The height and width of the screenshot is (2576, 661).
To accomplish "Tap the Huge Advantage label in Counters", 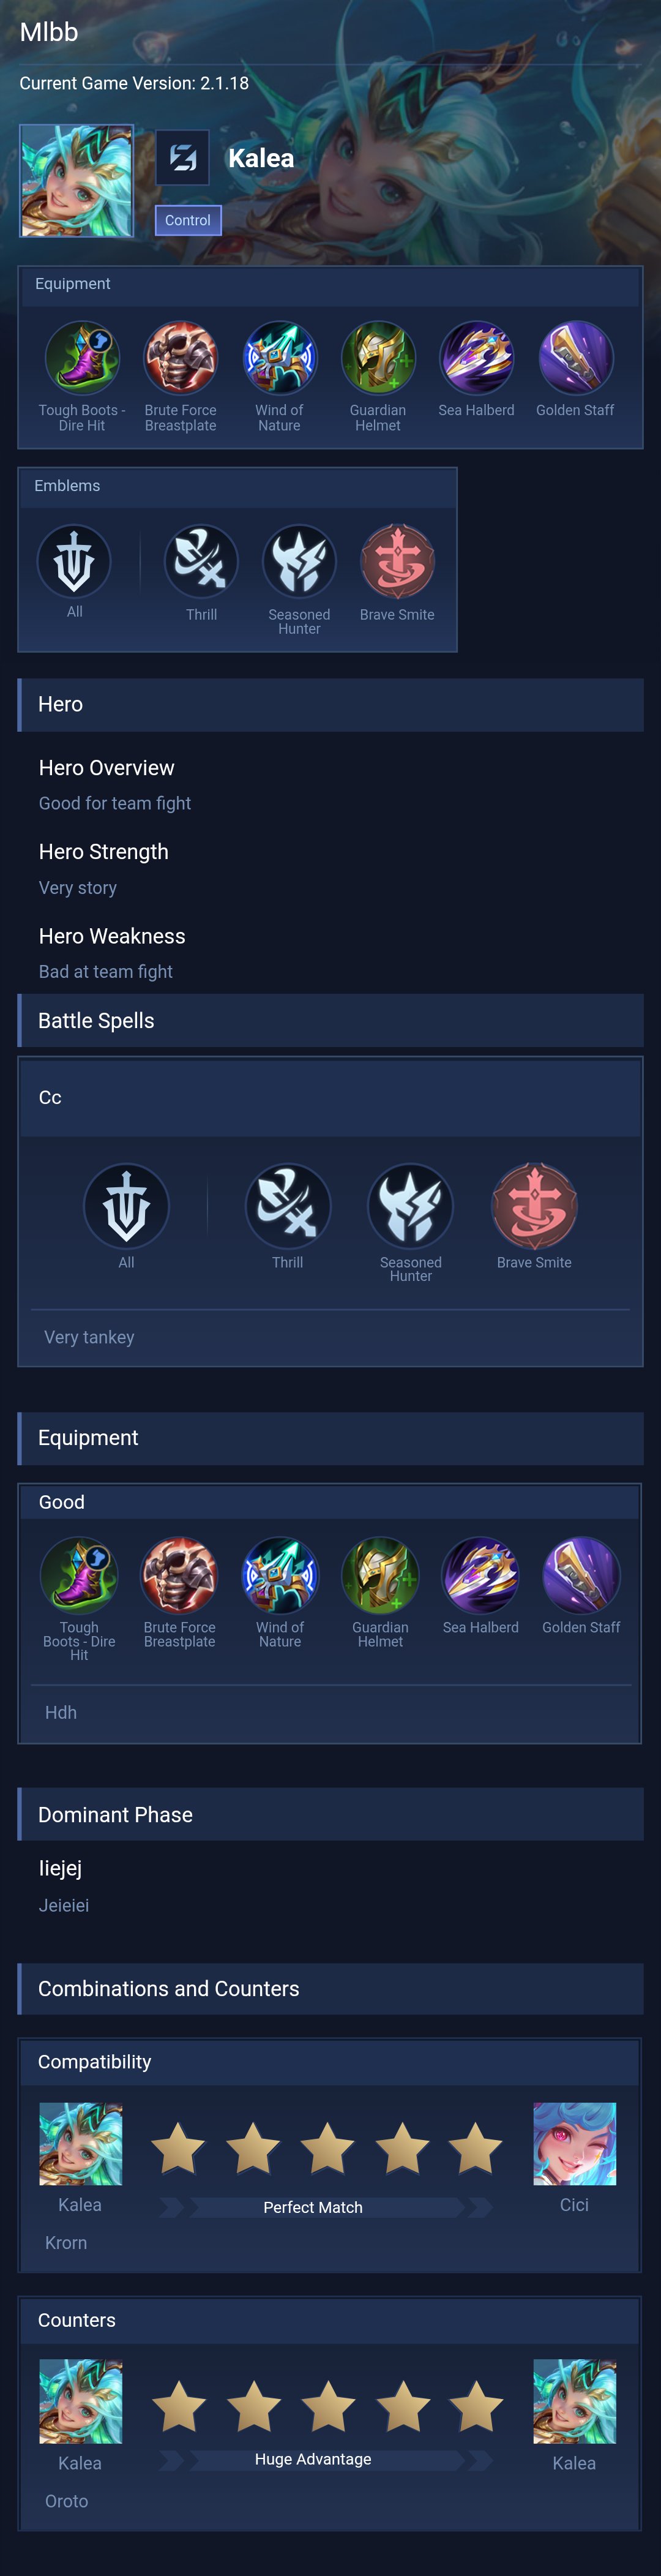I will coord(313,2459).
